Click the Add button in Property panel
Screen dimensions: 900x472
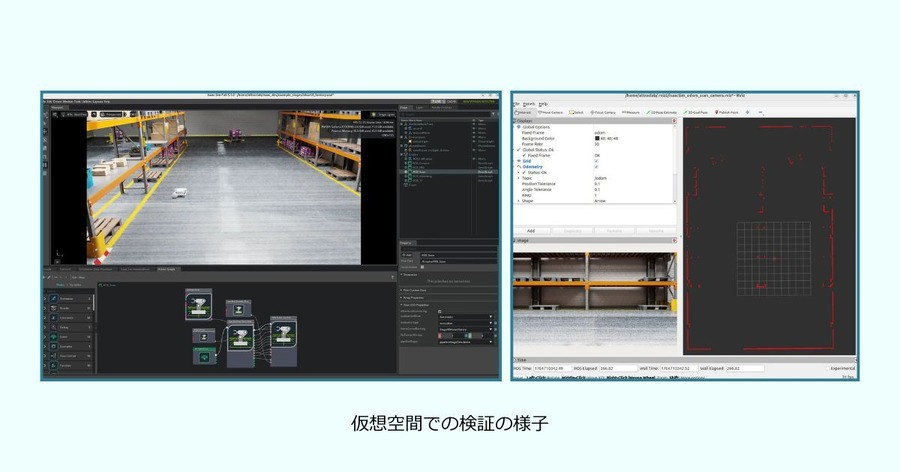click(x=407, y=255)
